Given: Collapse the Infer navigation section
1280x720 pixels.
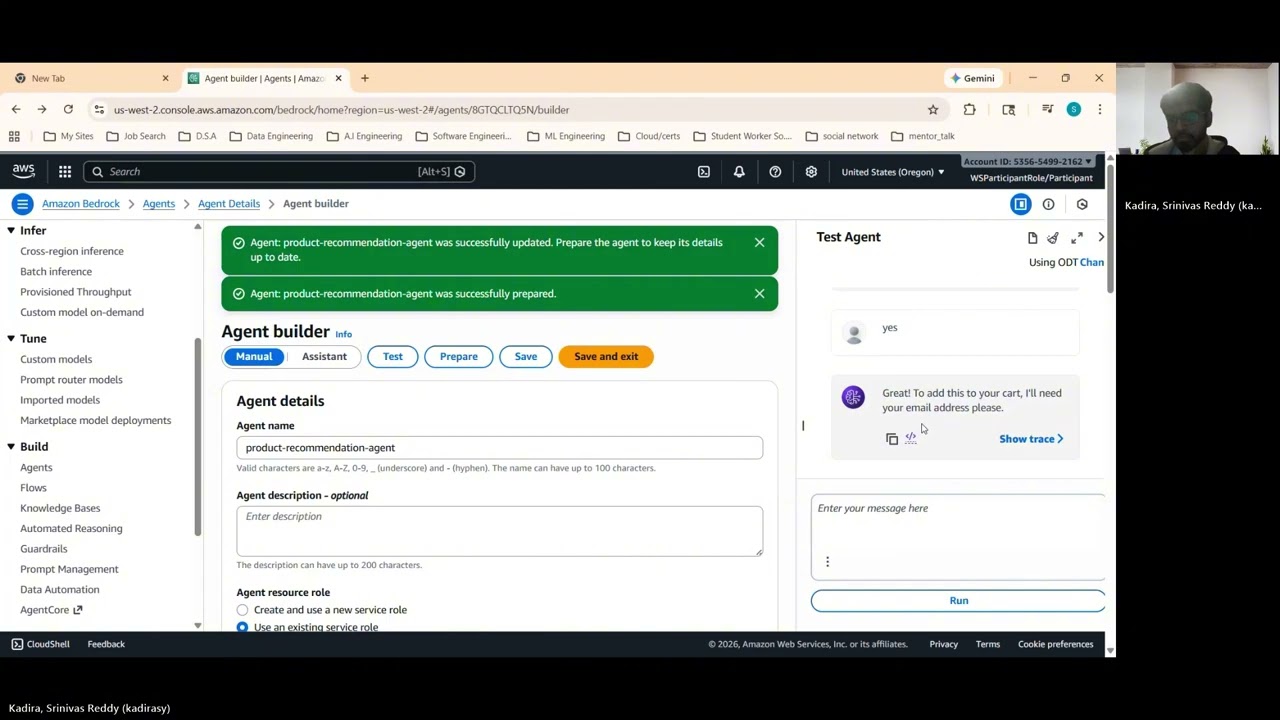Looking at the screenshot, I should [11, 231].
